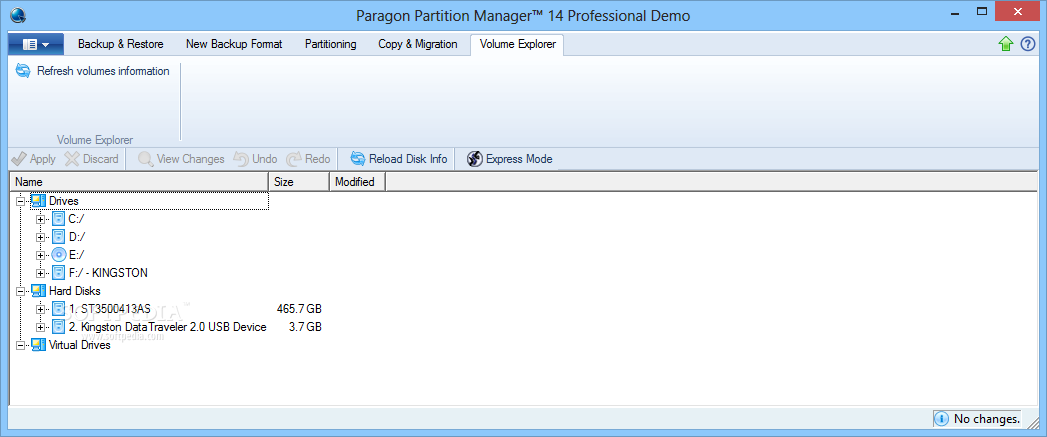Click the No changes. status text
Viewport: 1047px width, 437px height.
click(x=987, y=419)
